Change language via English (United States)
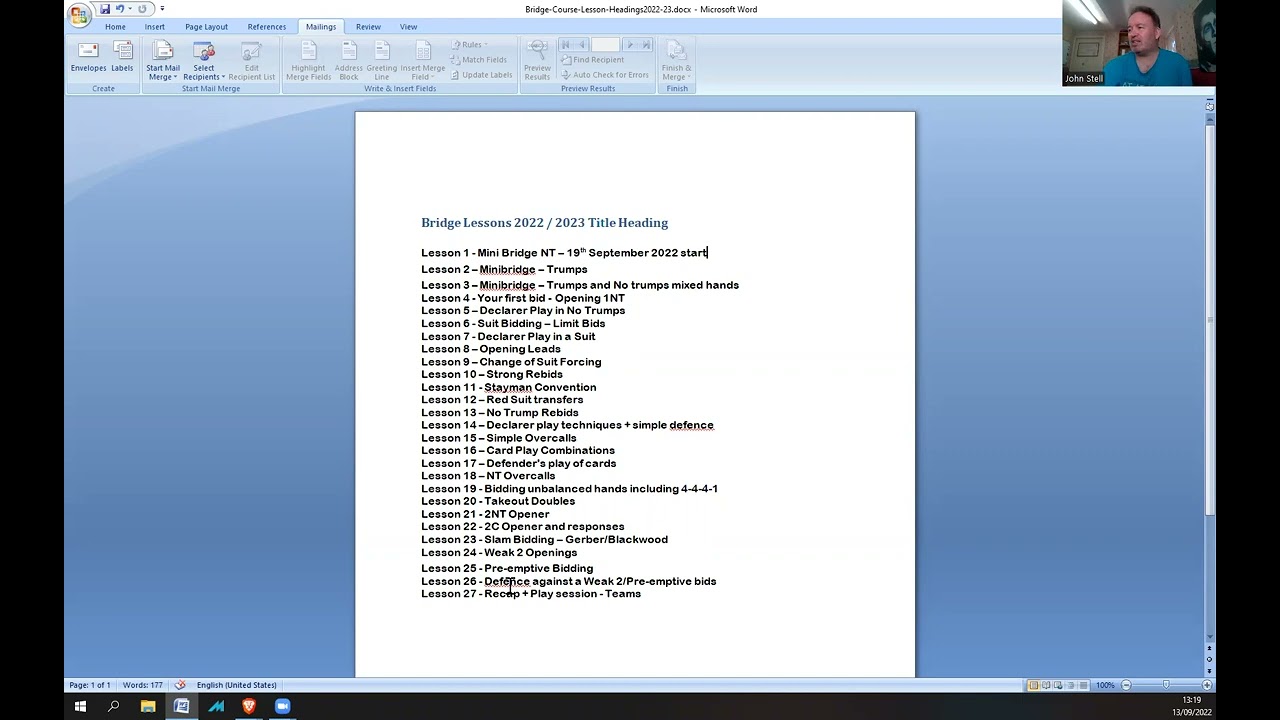The width and height of the screenshot is (1280, 720). [x=236, y=685]
